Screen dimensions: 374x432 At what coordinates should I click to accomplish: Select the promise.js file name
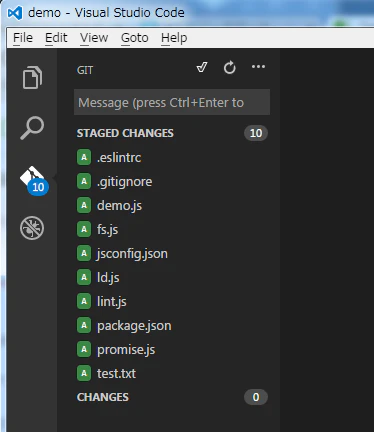(126, 350)
